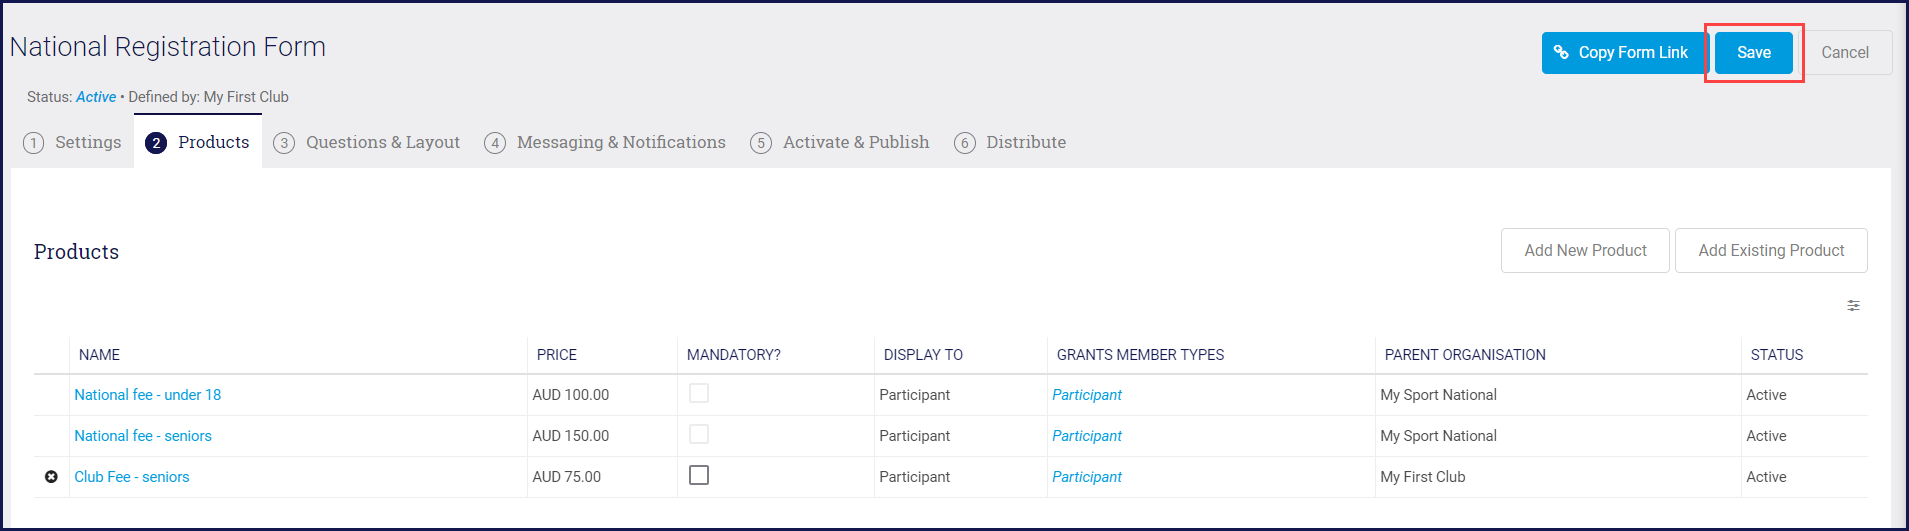Click the PRICE column header
This screenshot has height=531, width=1909.
click(x=557, y=355)
